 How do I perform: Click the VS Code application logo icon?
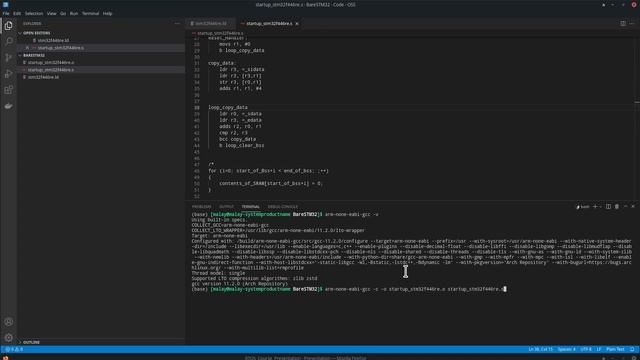pos(6,4)
